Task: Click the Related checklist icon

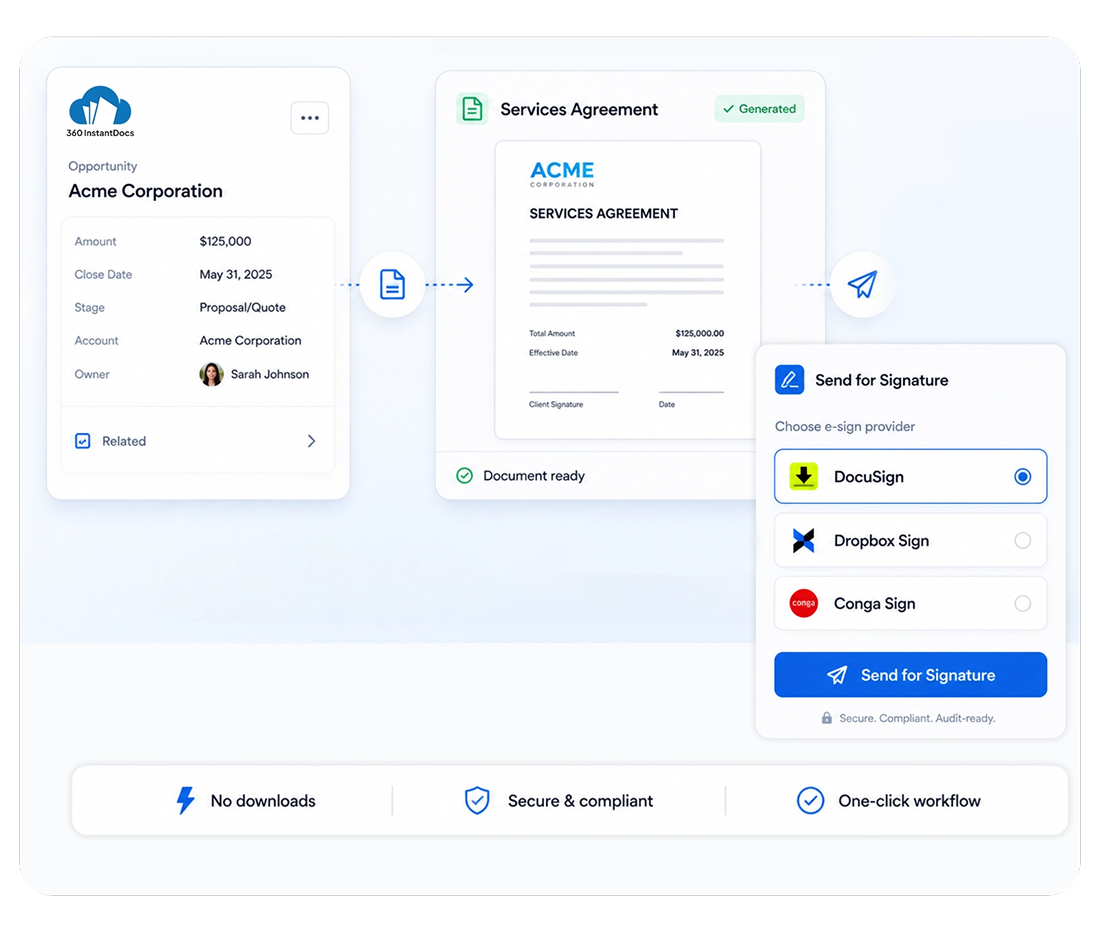Action: tap(83, 441)
